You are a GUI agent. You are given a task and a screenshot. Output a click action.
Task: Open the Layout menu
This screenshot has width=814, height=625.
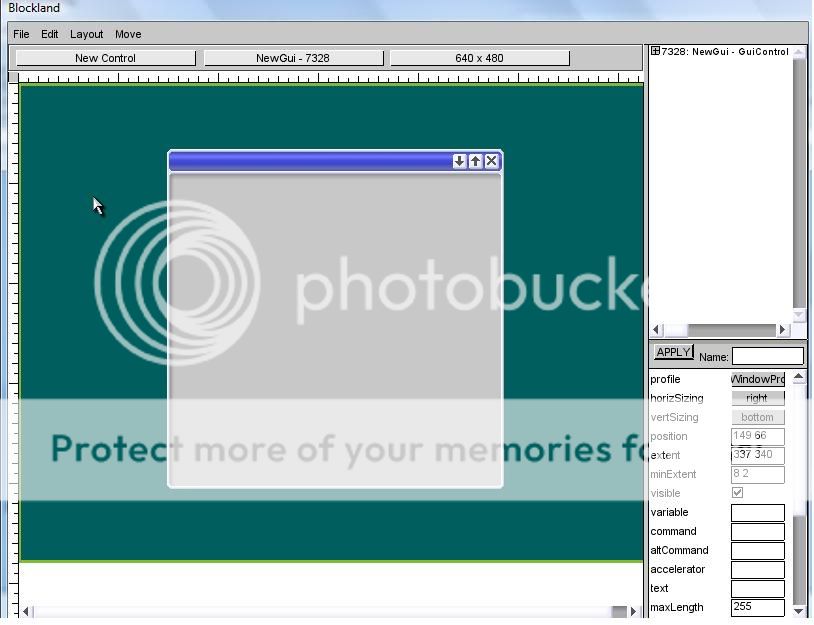click(86, 34)
